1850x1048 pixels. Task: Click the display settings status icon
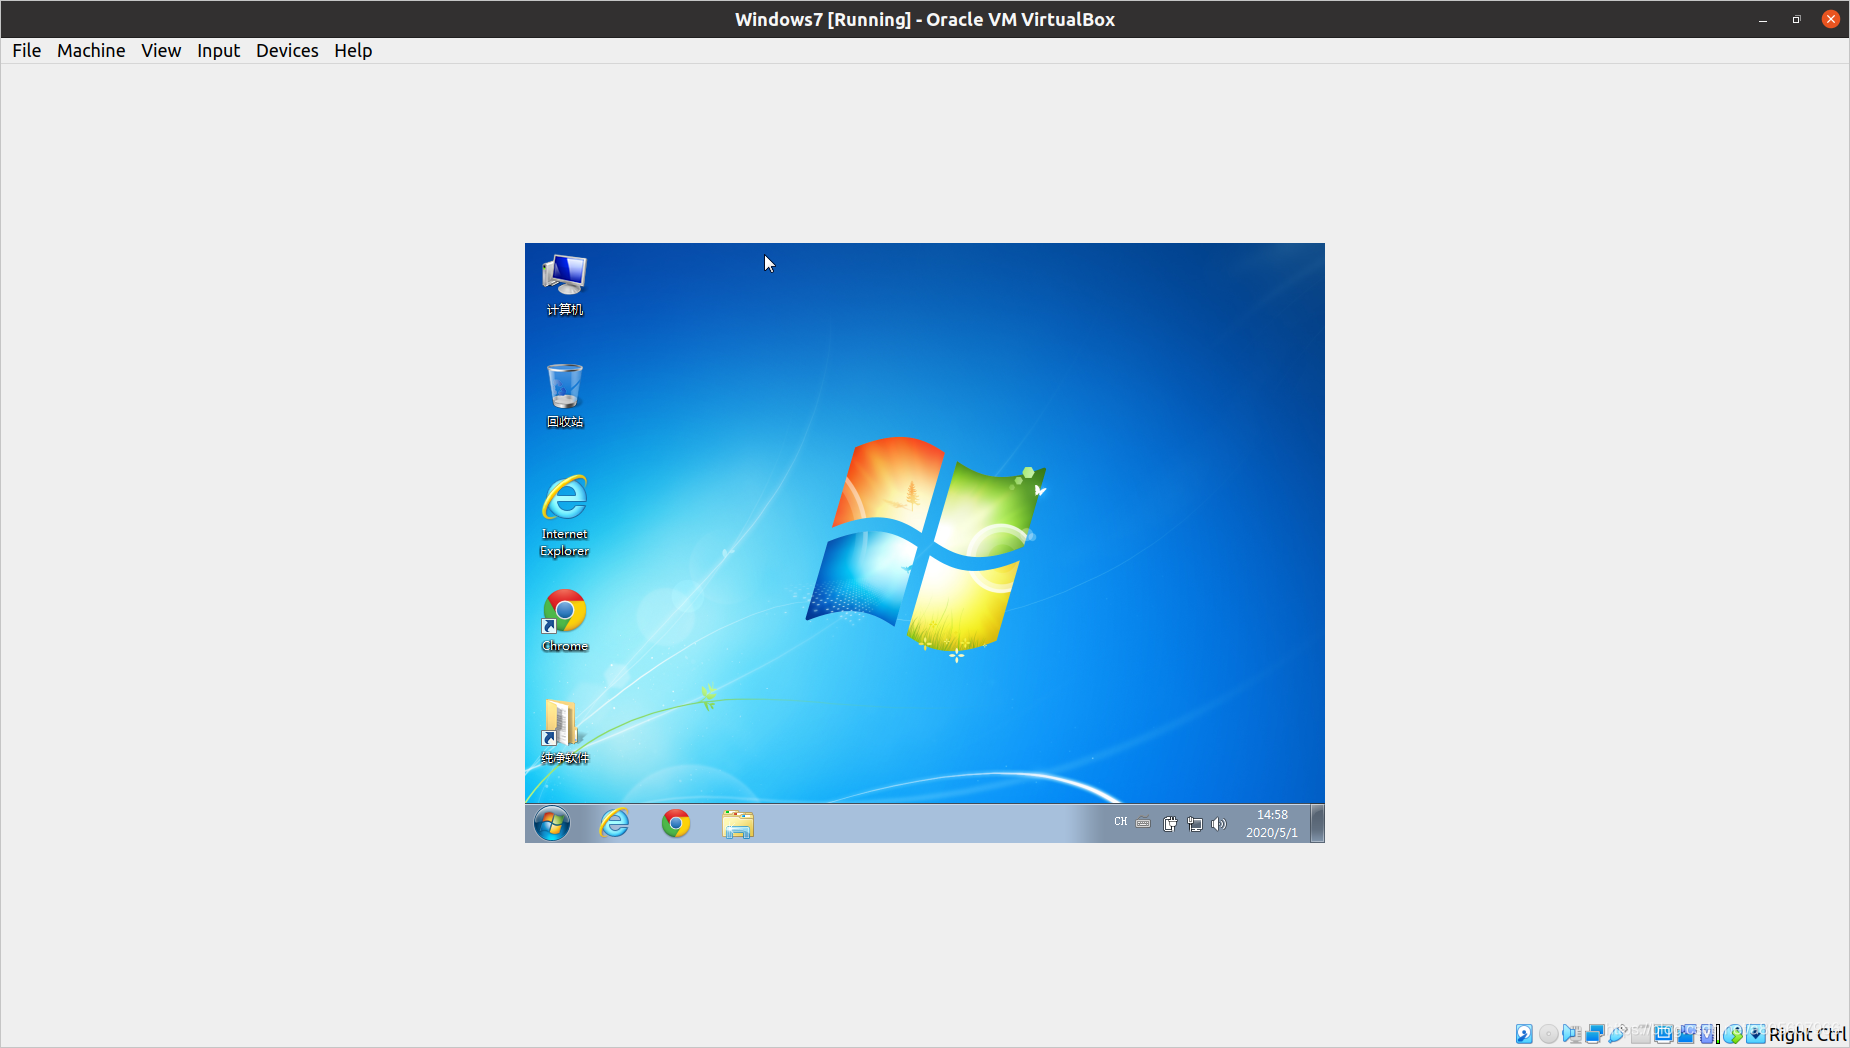(1664, 1034)
